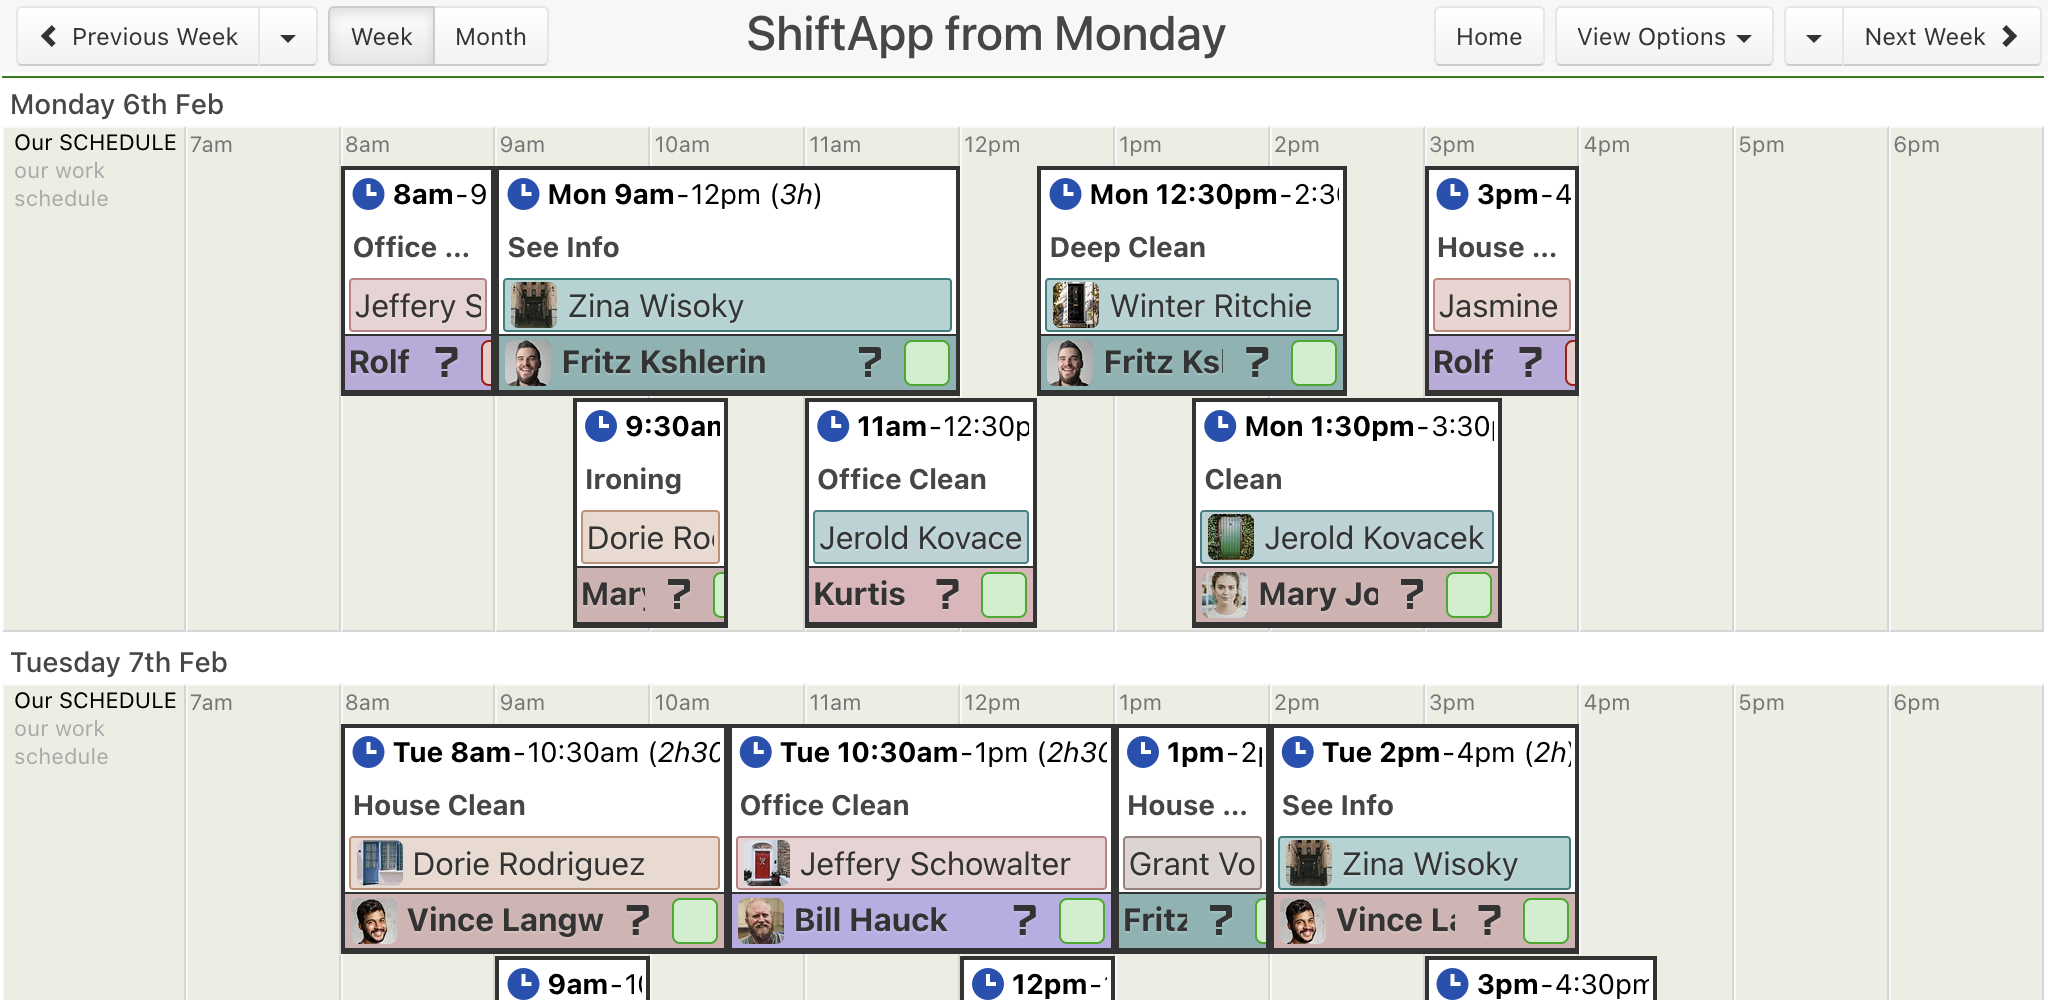
Task: Click clock icon on Mon 9am-12pm shift
Action: coord(523,194)
